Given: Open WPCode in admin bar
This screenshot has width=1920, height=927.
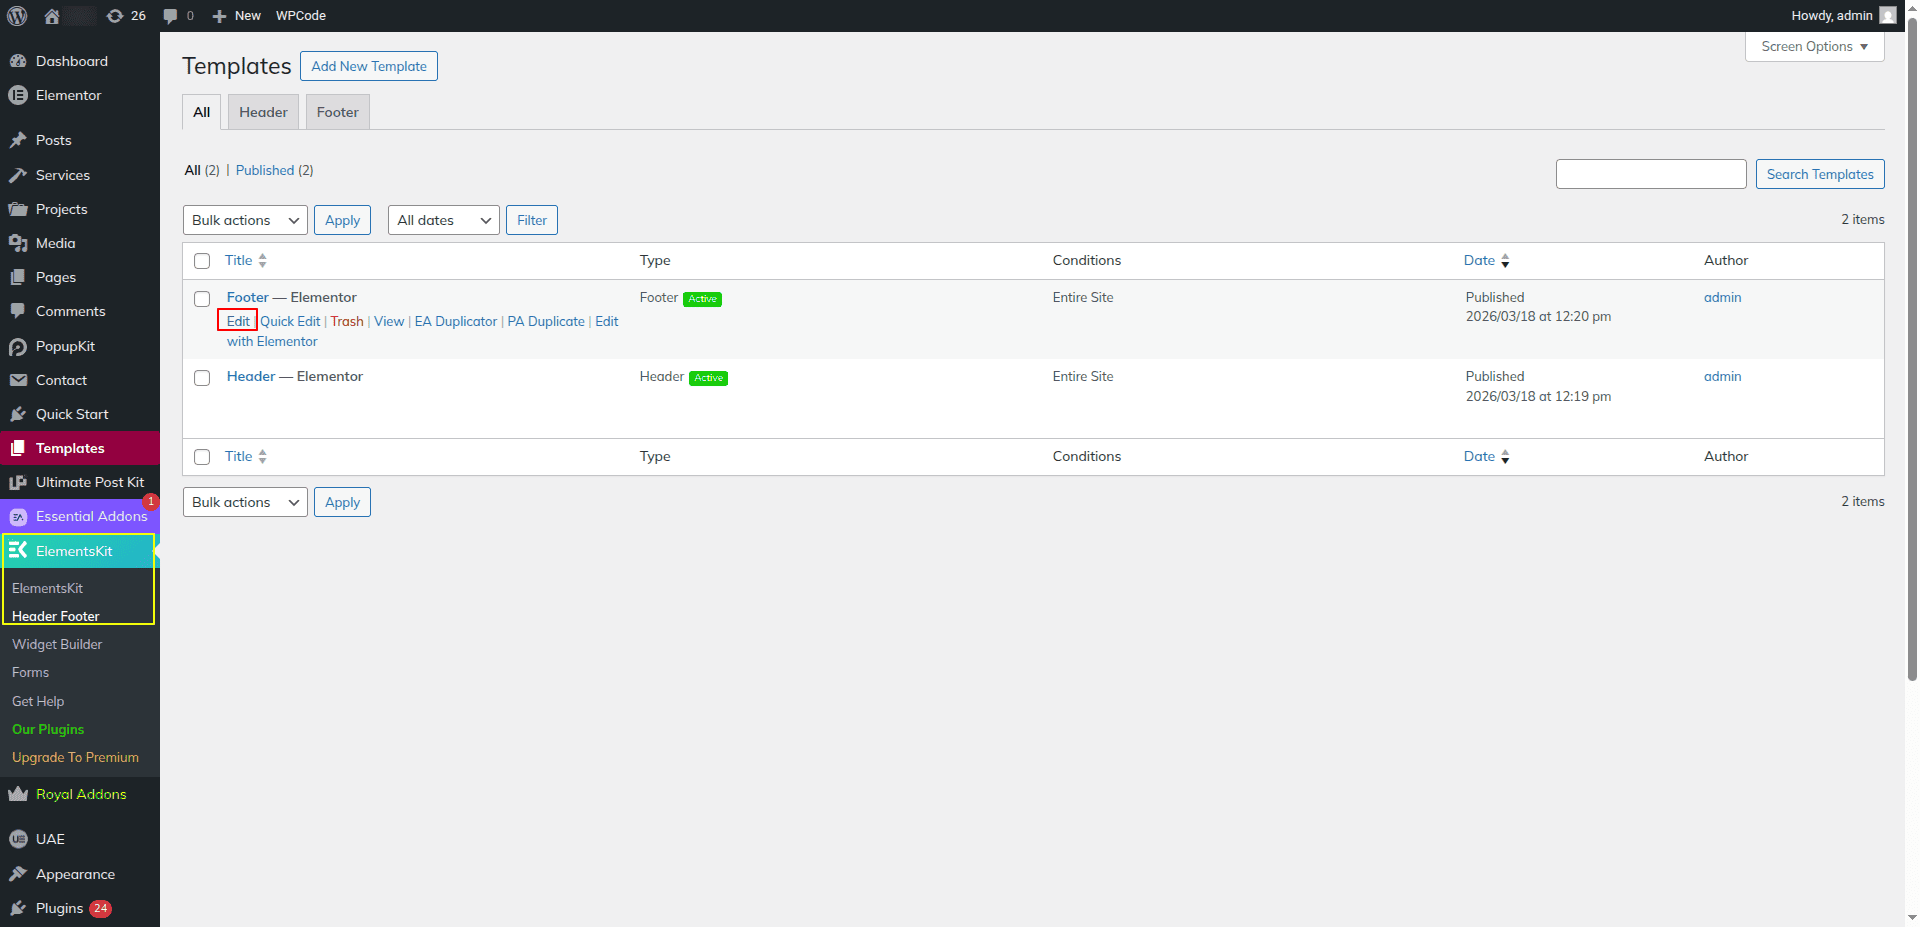Looking at the screenshot, I should click(x=301, y=16).
